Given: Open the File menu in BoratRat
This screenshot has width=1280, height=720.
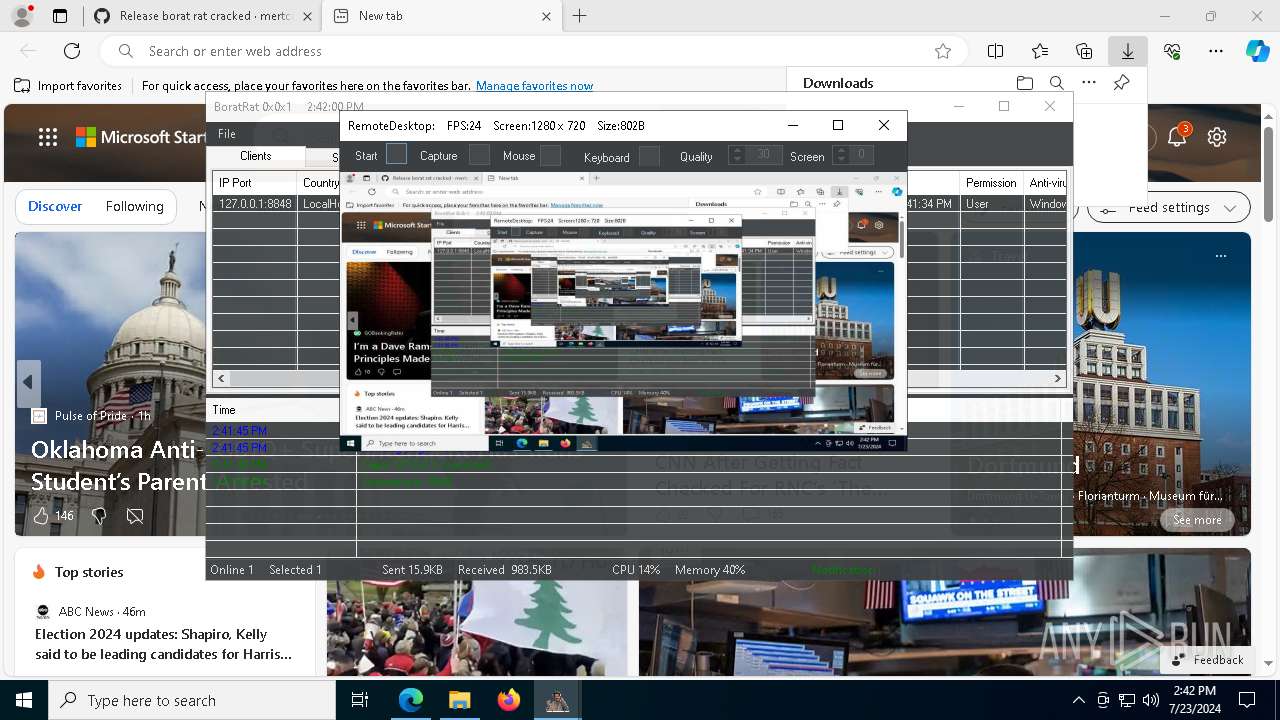Looking at the screenshot, I should (227, 134).
